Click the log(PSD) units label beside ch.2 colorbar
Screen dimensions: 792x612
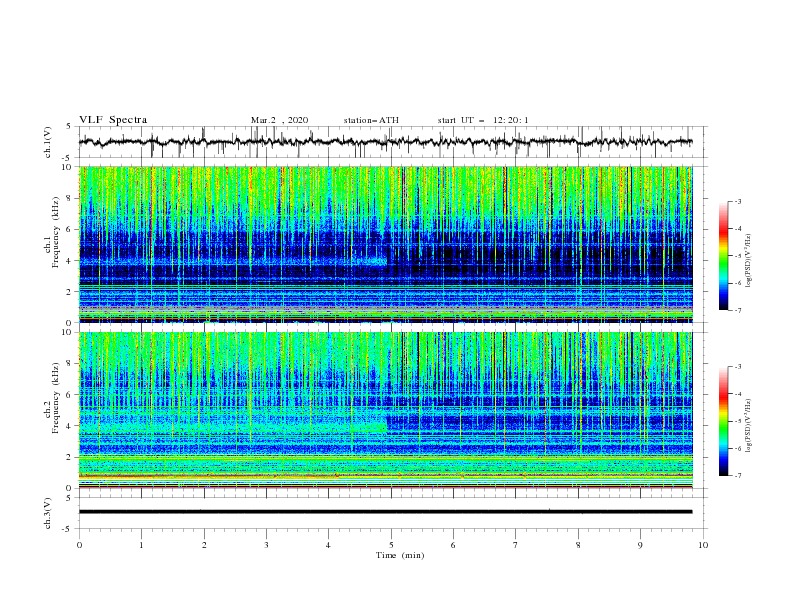click(748, 425)
